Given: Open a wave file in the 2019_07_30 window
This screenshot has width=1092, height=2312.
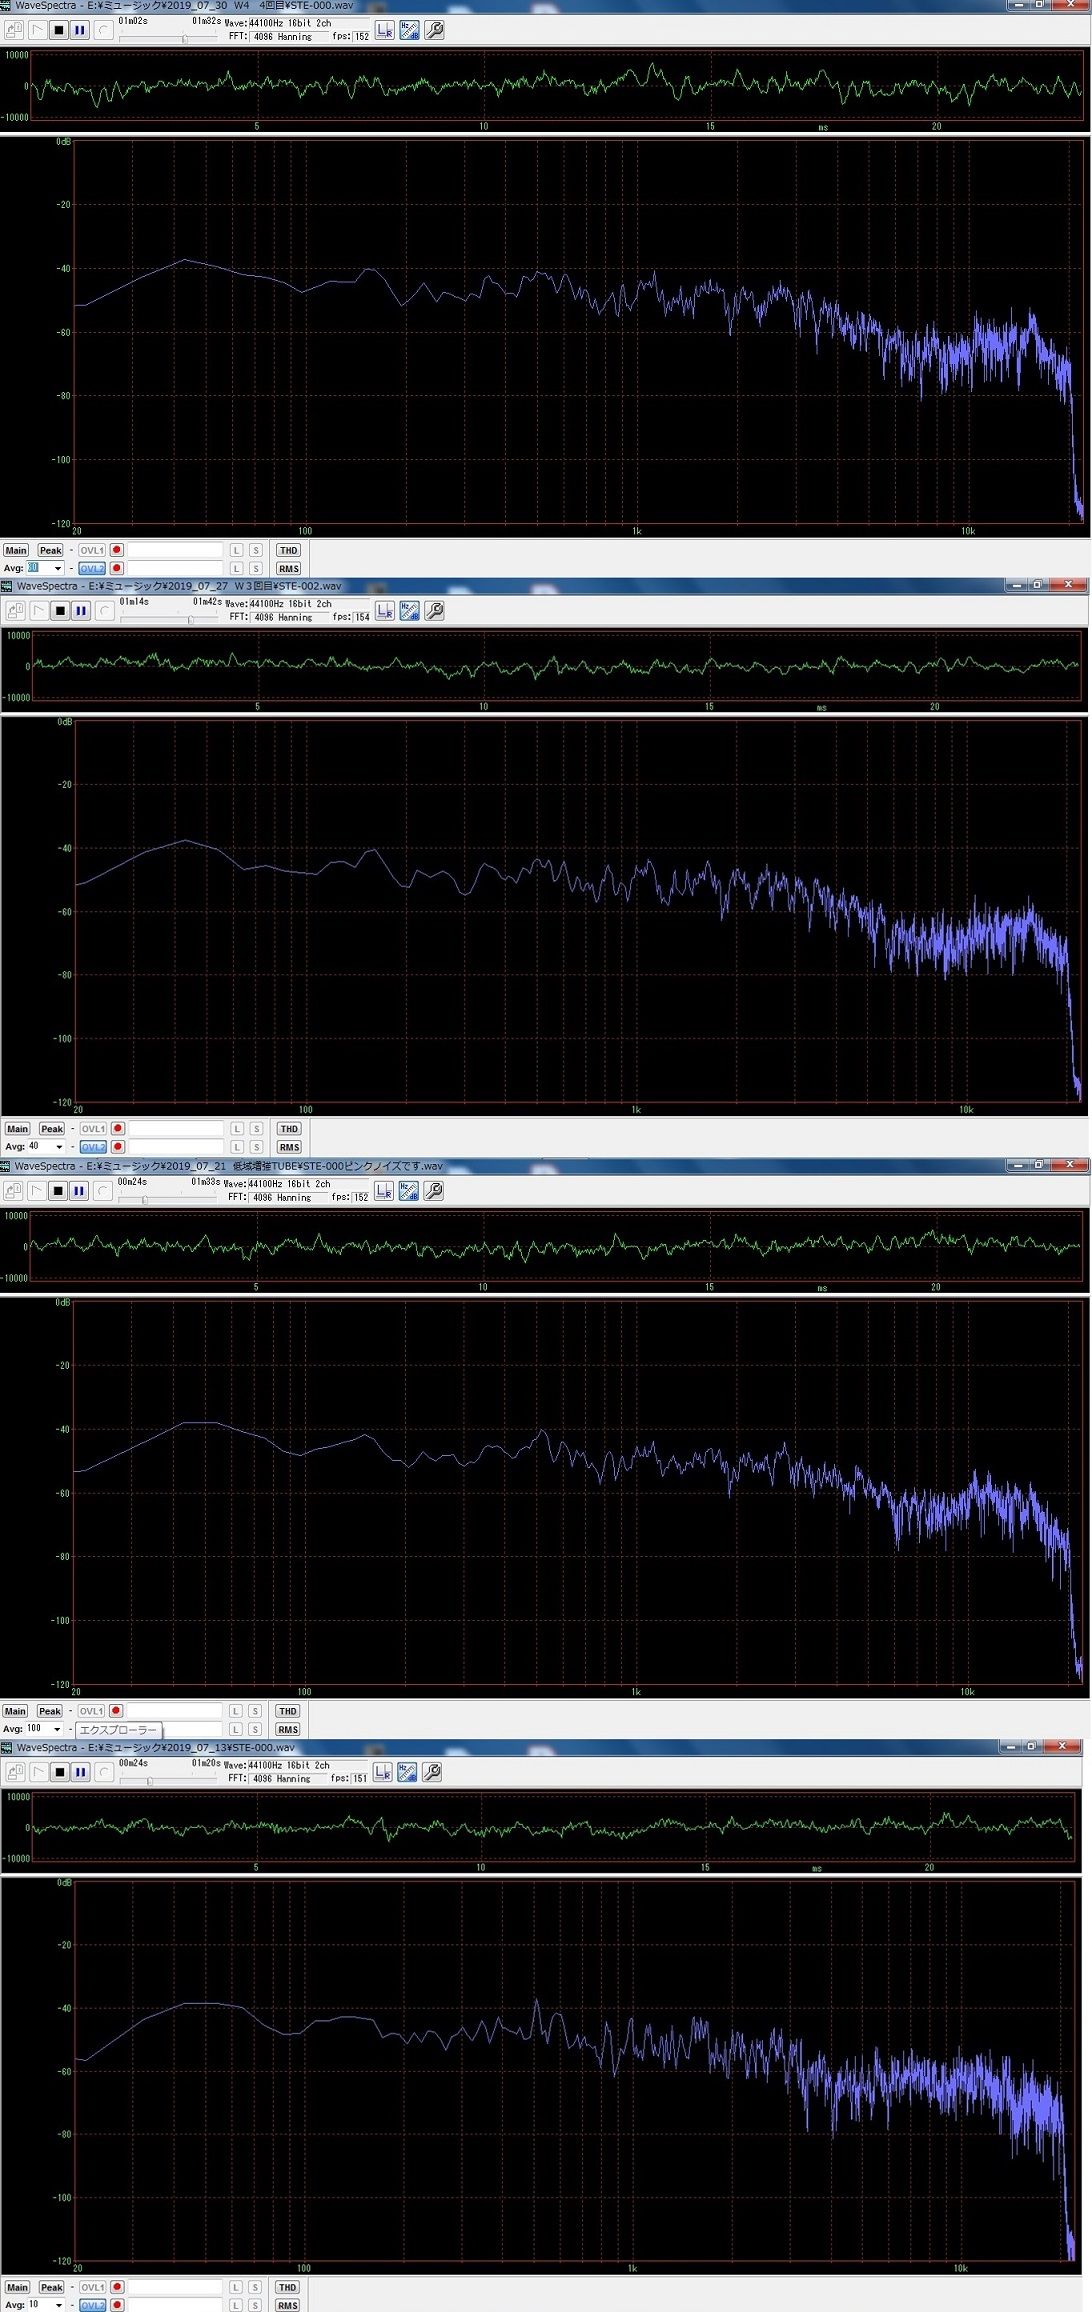Looking at the screenshot, I should click(14, 30).
